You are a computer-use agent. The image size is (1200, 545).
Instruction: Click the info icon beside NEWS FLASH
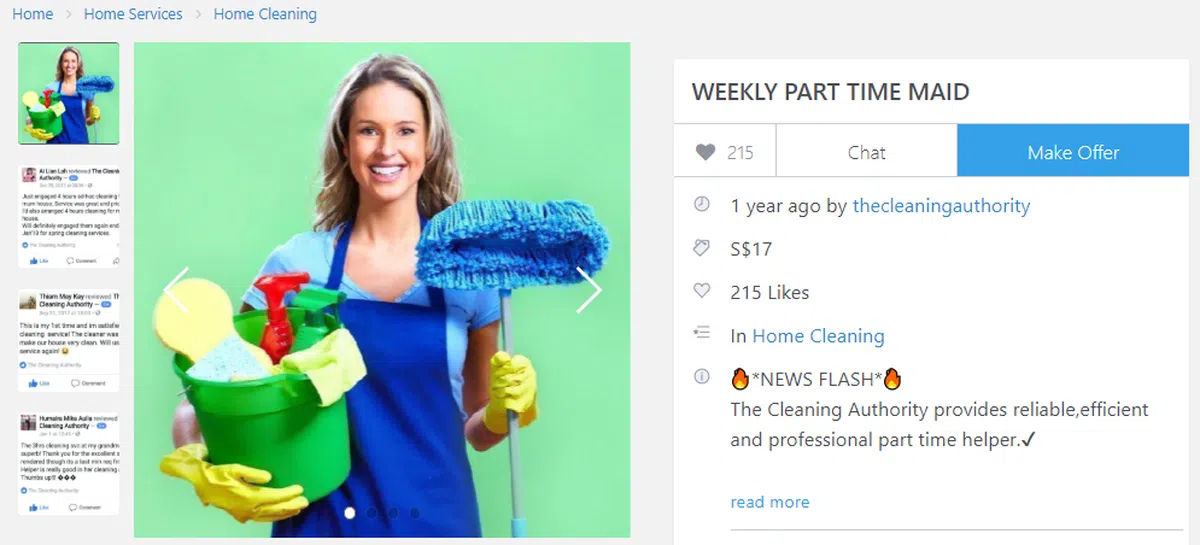point(702,377)
